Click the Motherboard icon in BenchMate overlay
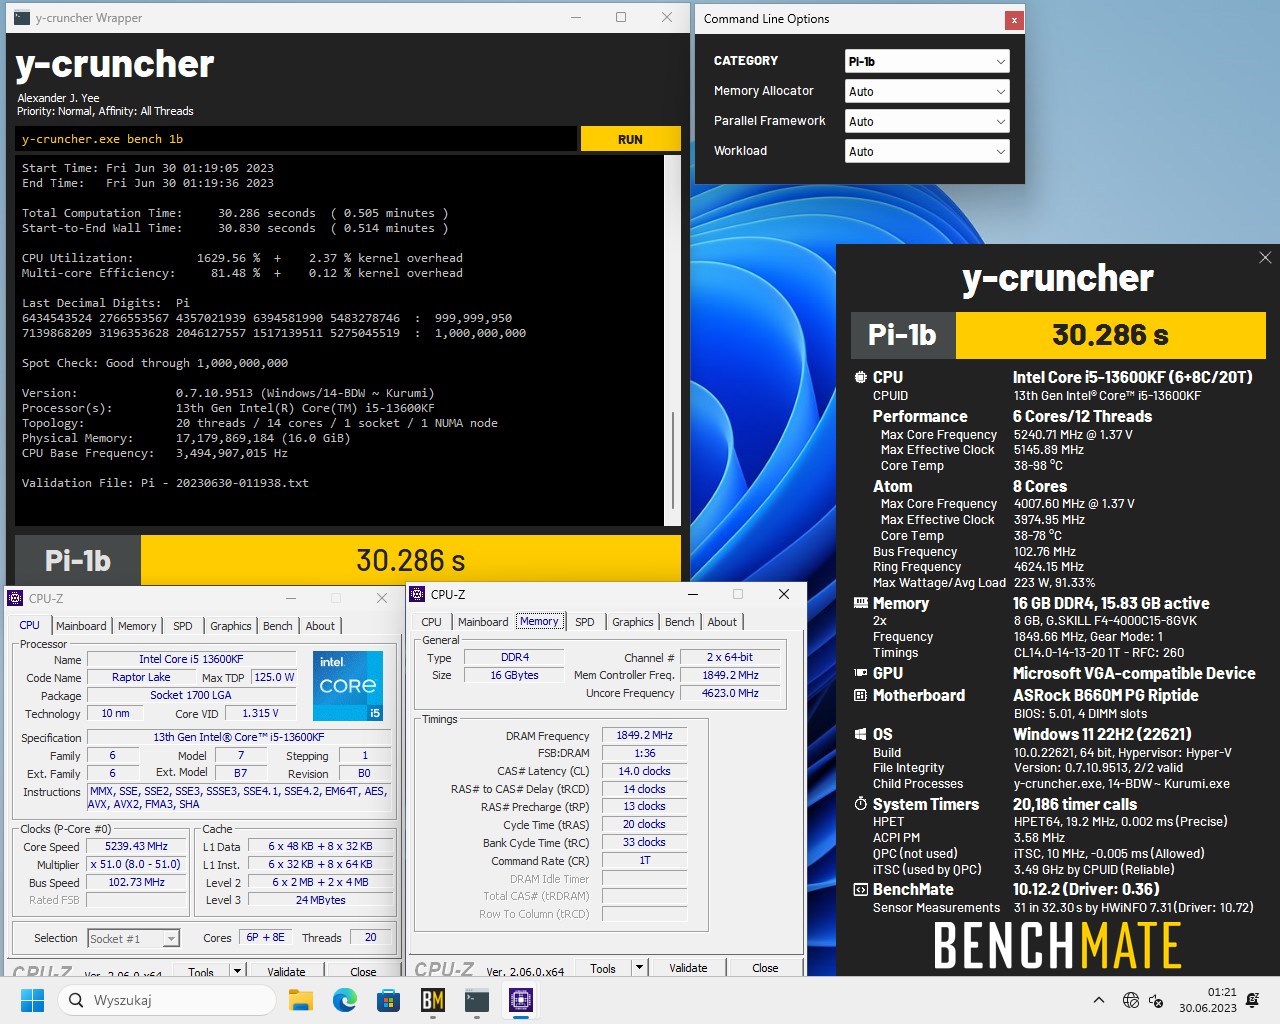 point(860,695)
